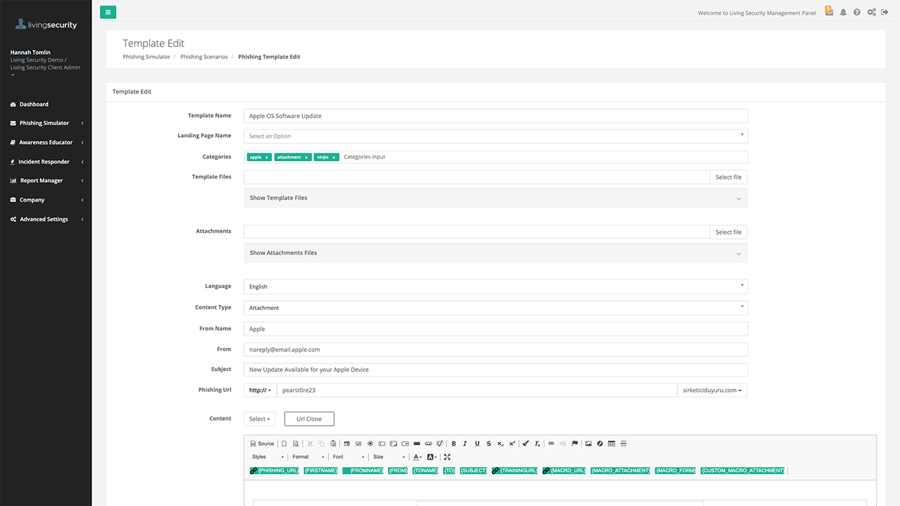The height and width of the screenshot is (506, 900).
Task: Click the Paste clipboard icon
Action: [333, 443]
